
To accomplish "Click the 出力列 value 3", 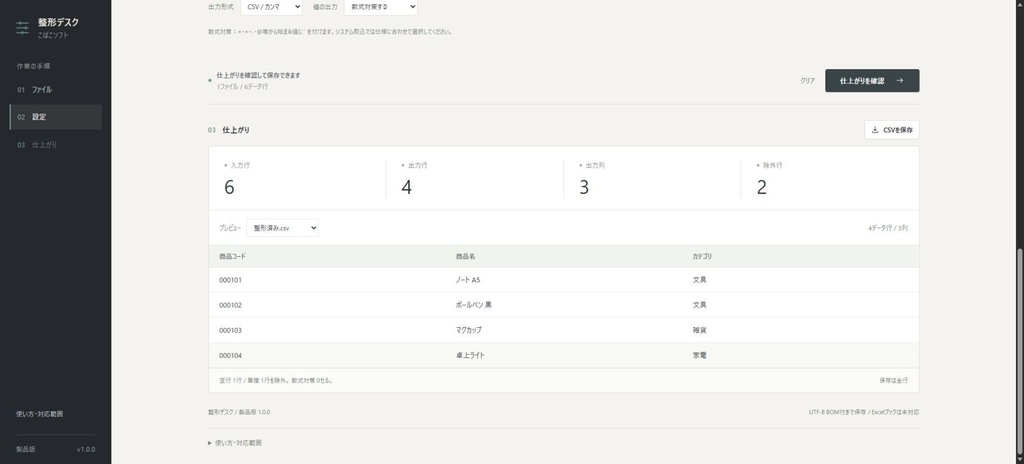I will click(x=584, y=188).
